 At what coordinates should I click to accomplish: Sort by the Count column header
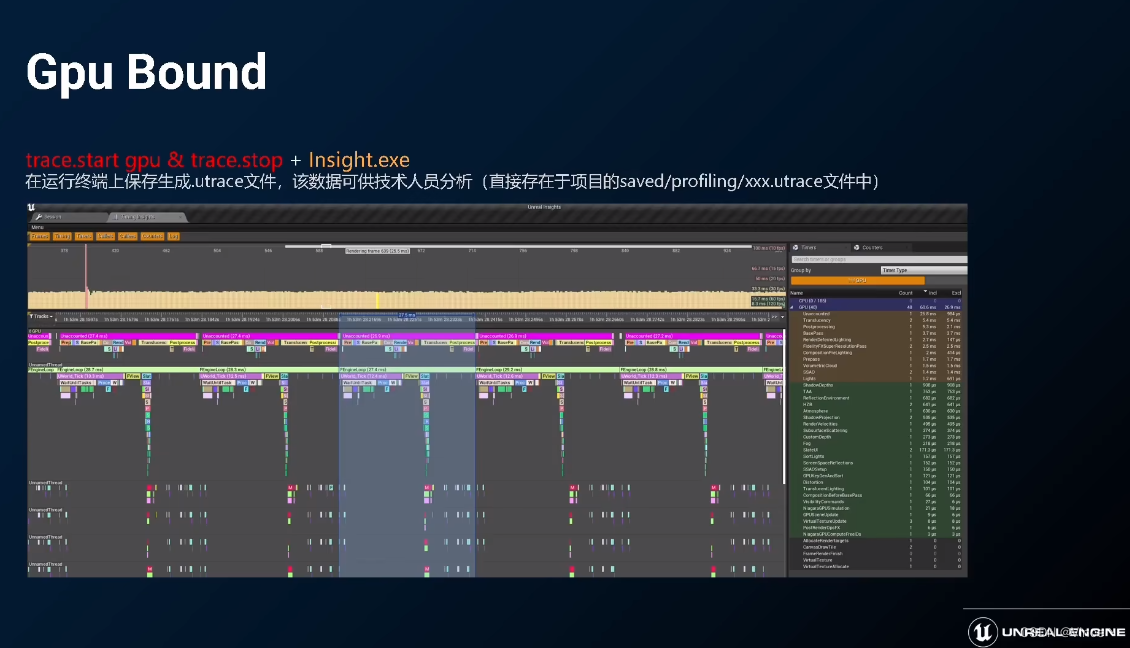[905, 293]
